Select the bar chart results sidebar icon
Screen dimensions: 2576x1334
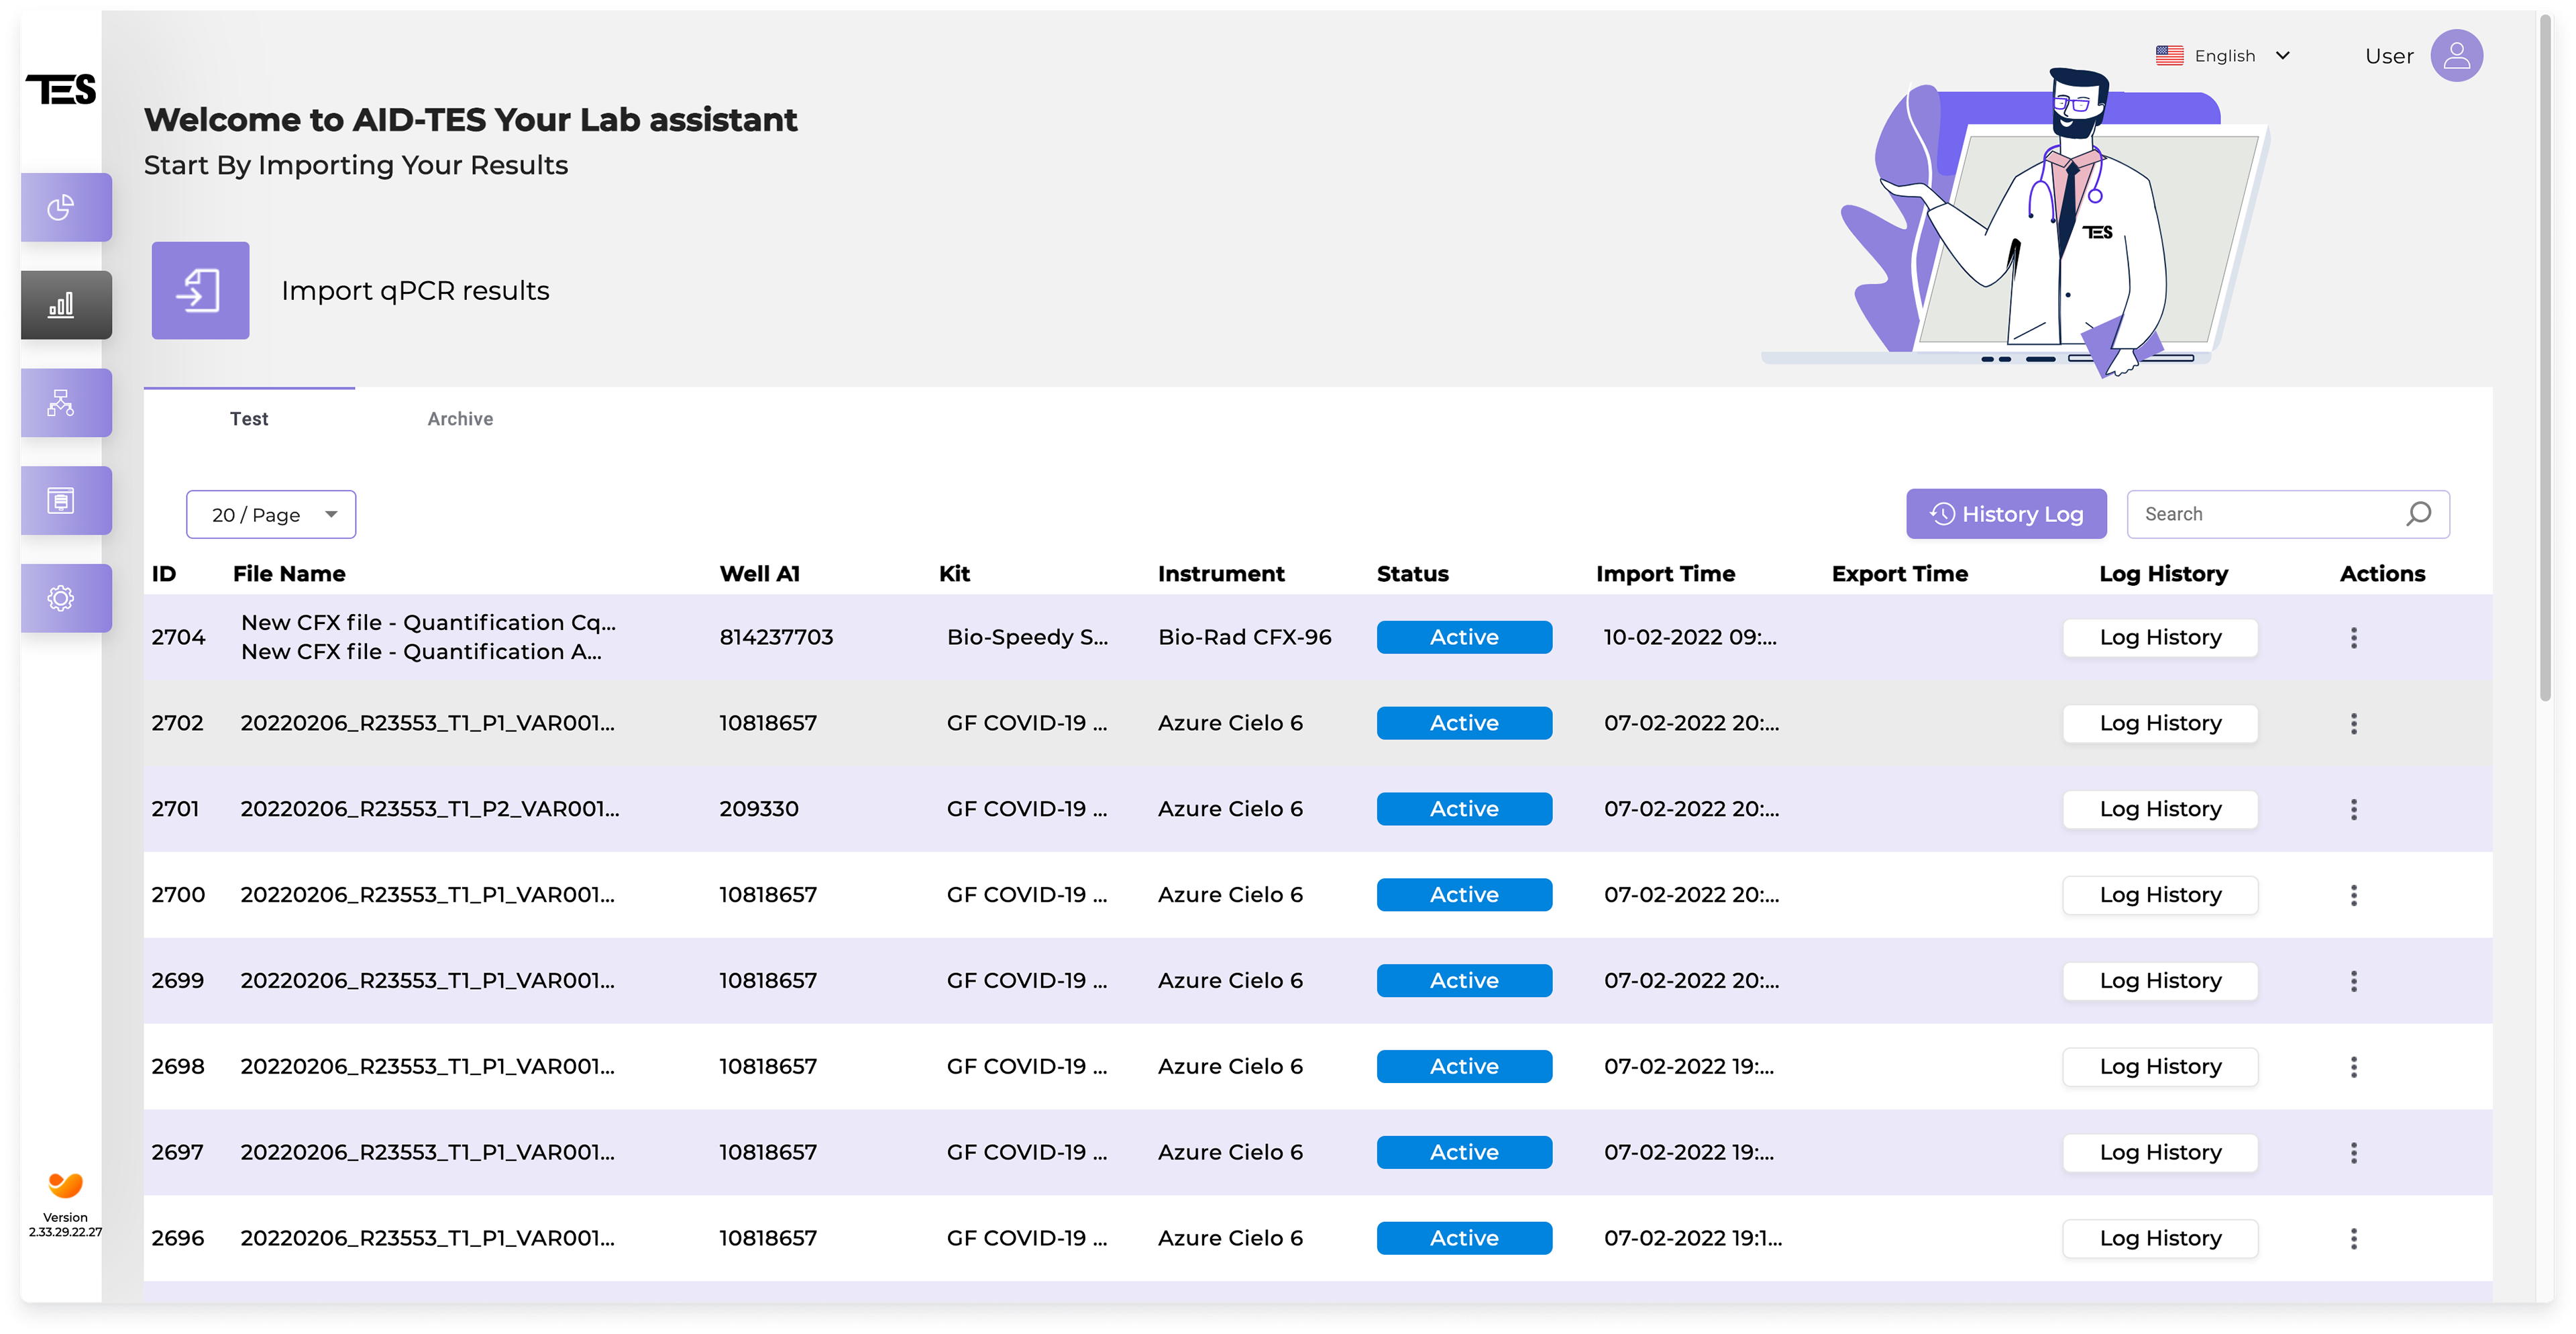click(x=62, y=305)
